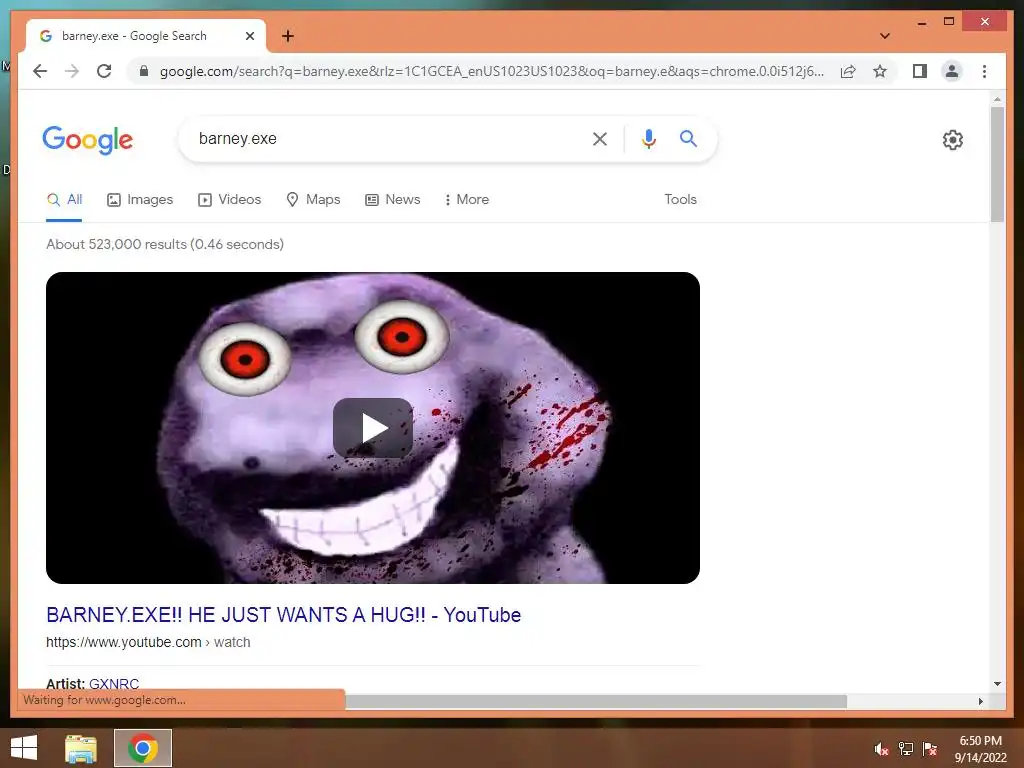Screen dimensions: 1024x768
Task: Submit search with the magnifier icon
Action: tap(688, 138)
